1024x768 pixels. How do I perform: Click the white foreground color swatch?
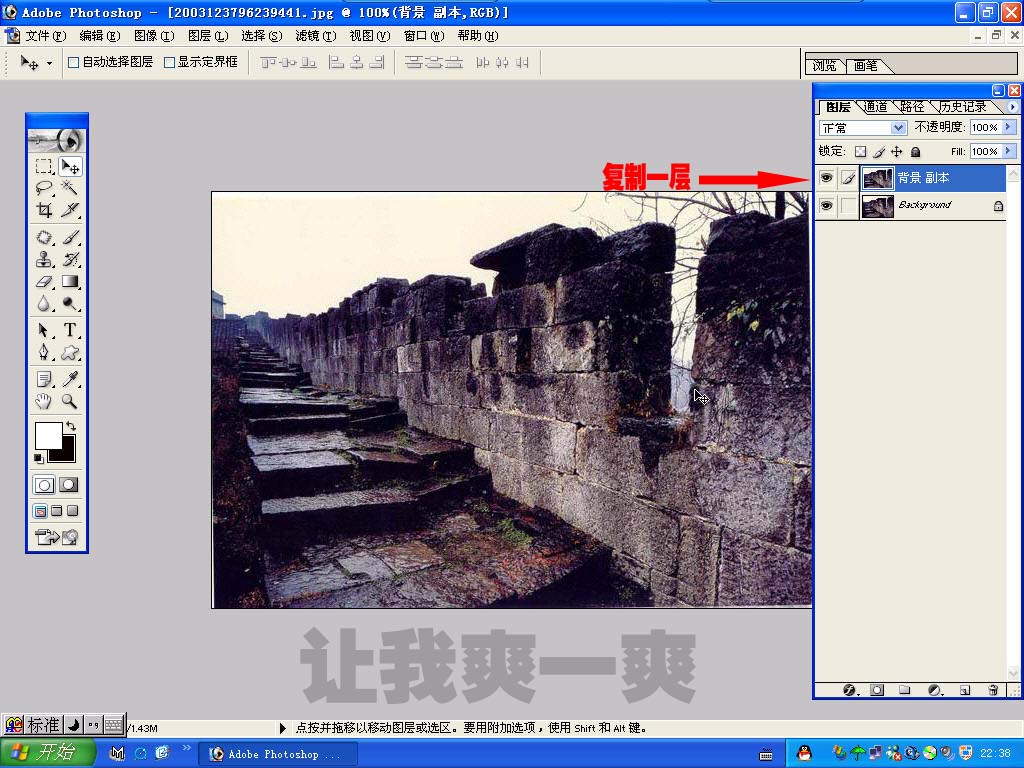tap(48, 435)
